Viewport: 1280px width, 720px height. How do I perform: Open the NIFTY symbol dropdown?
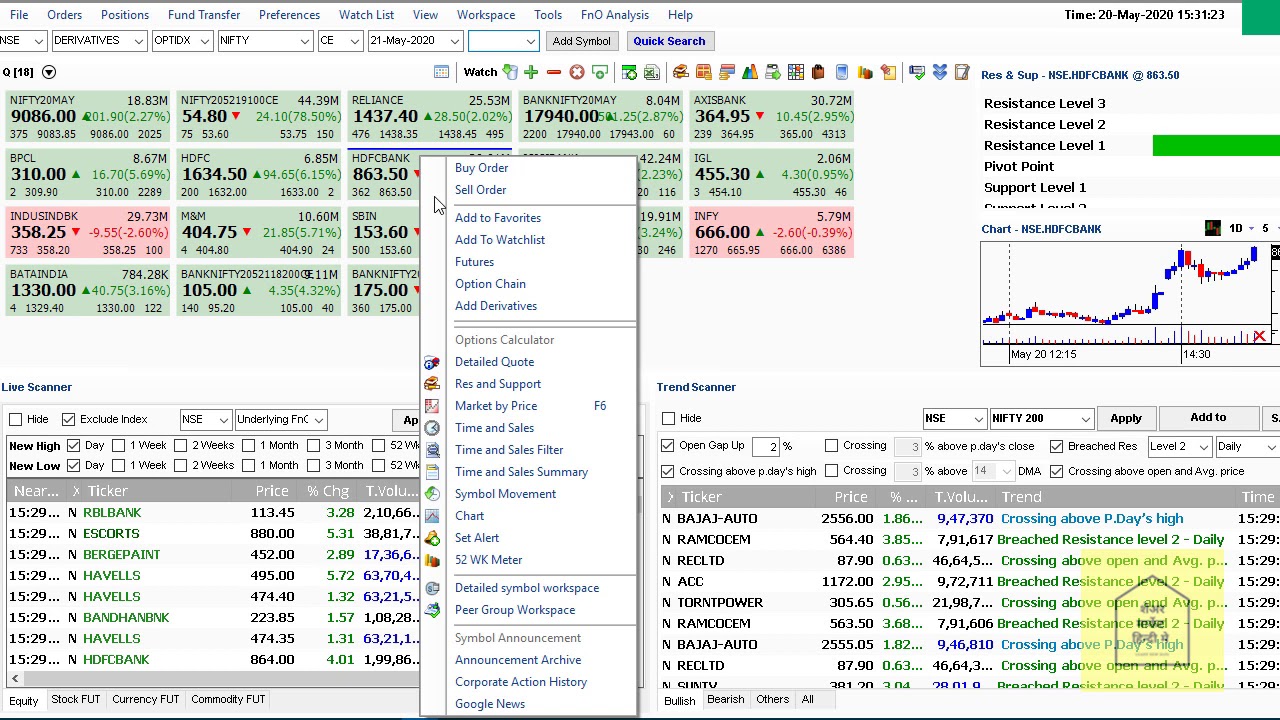[x=264, y=41]
